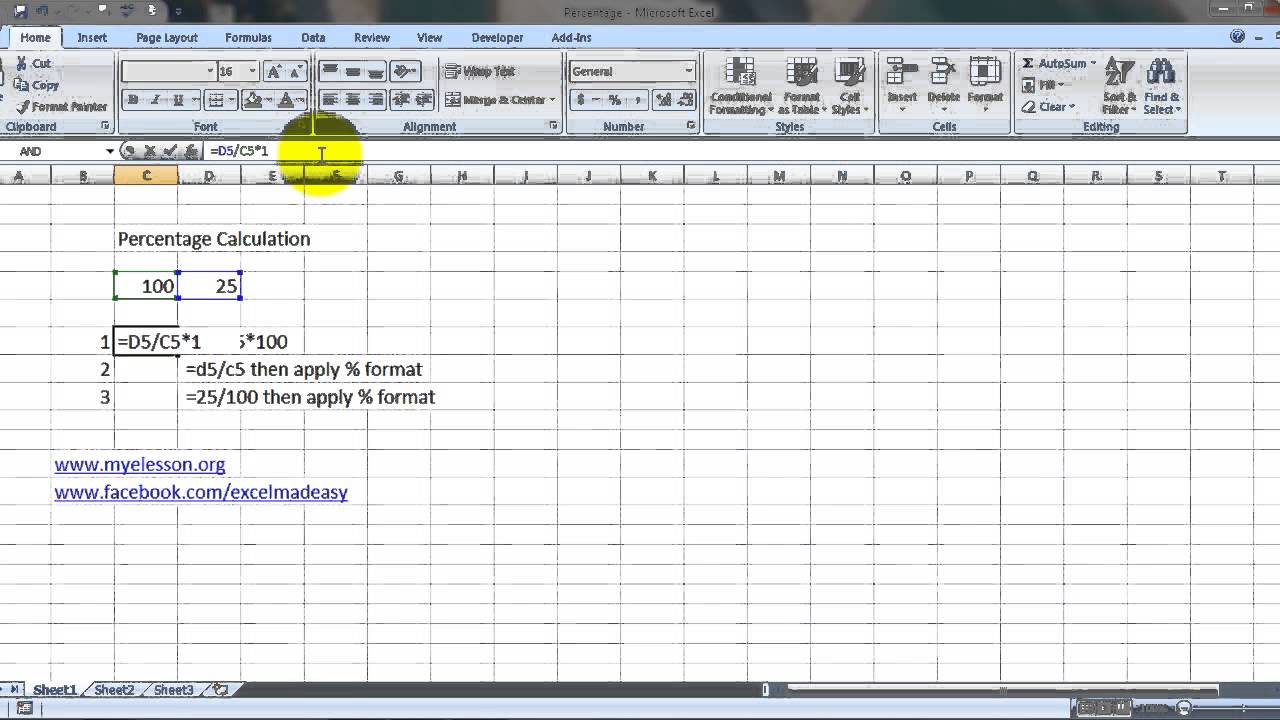Expand the General number format dropdown
The image size is (1280, 720).
689,71
